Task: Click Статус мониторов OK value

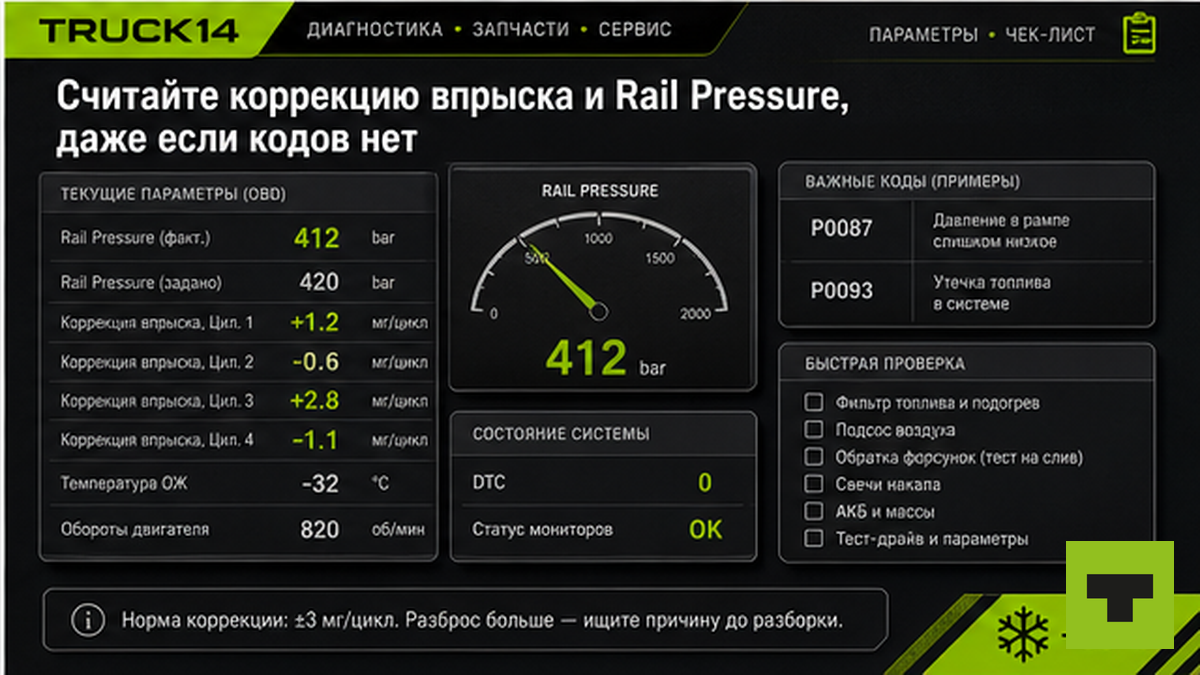Action: (705, 530)
